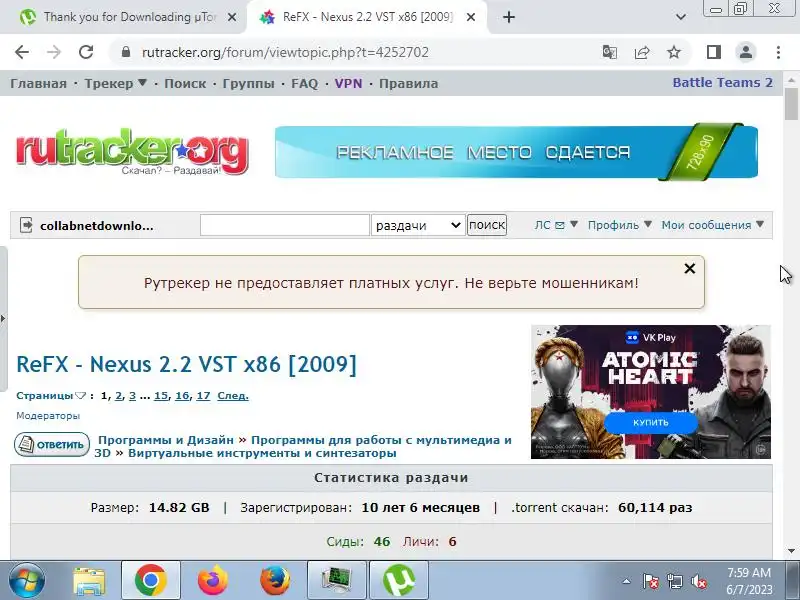Show hidden tray icons arrow
The height and width of the screenshot is (600, 800).
(x=627, y=581)
